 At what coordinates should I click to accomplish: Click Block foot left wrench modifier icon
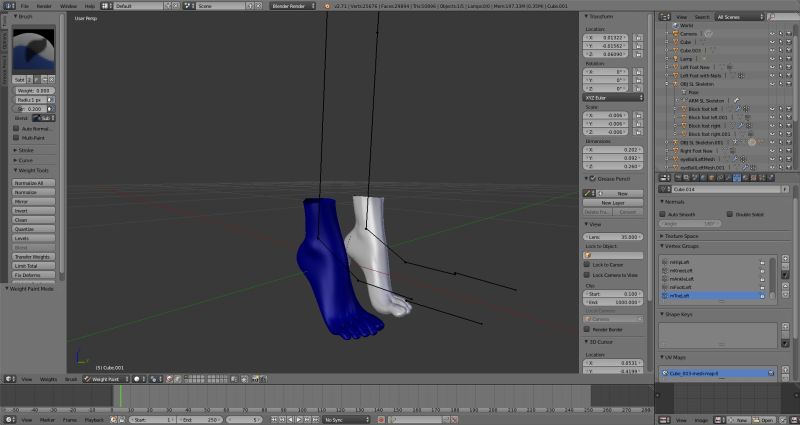737,109
